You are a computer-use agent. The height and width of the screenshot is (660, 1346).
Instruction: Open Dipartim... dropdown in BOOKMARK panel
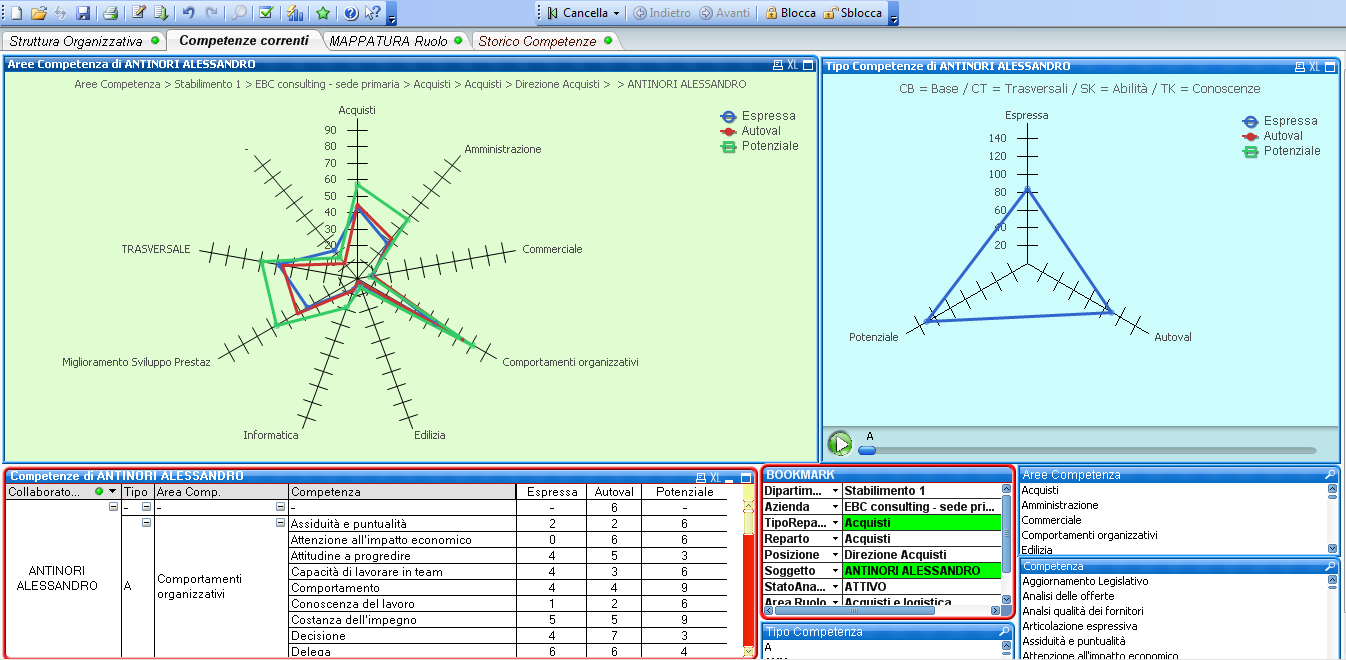click(835, 491)
